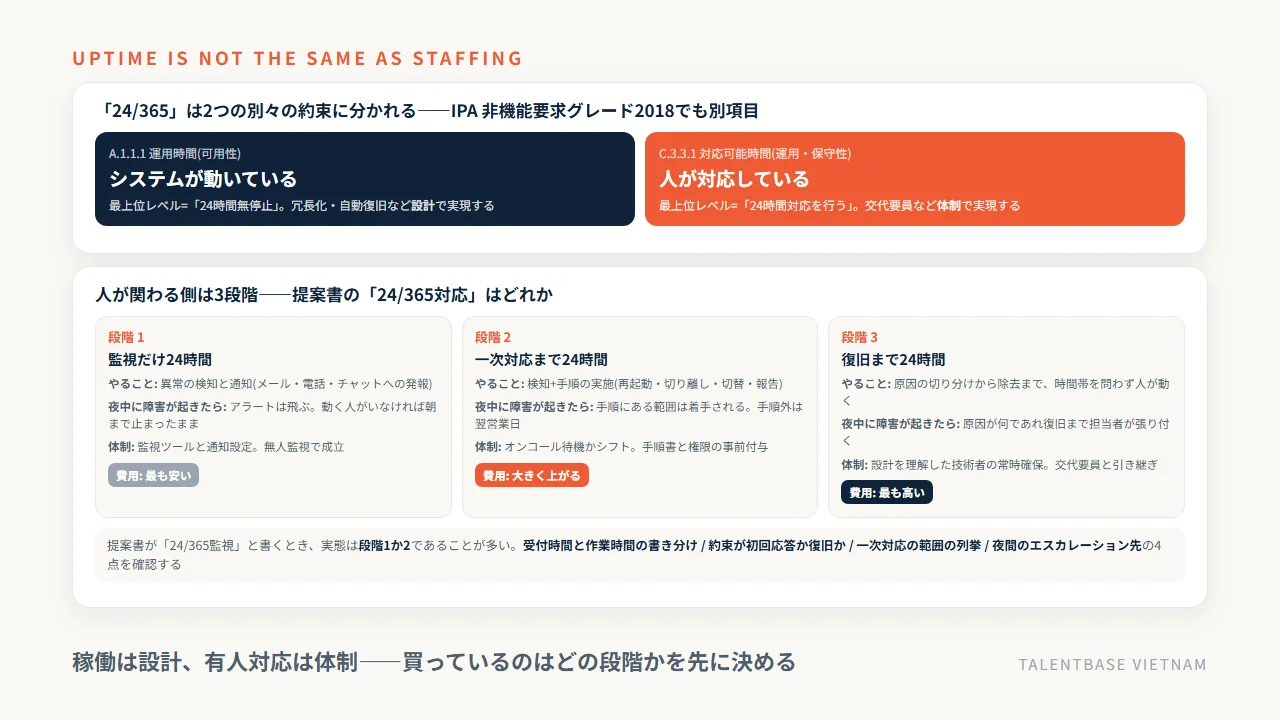The width and height of the screenshot is (1280, 720).
Task: Select the label 'A.1.1.1 運用時間(可用性)'
Action: (175, 154)
